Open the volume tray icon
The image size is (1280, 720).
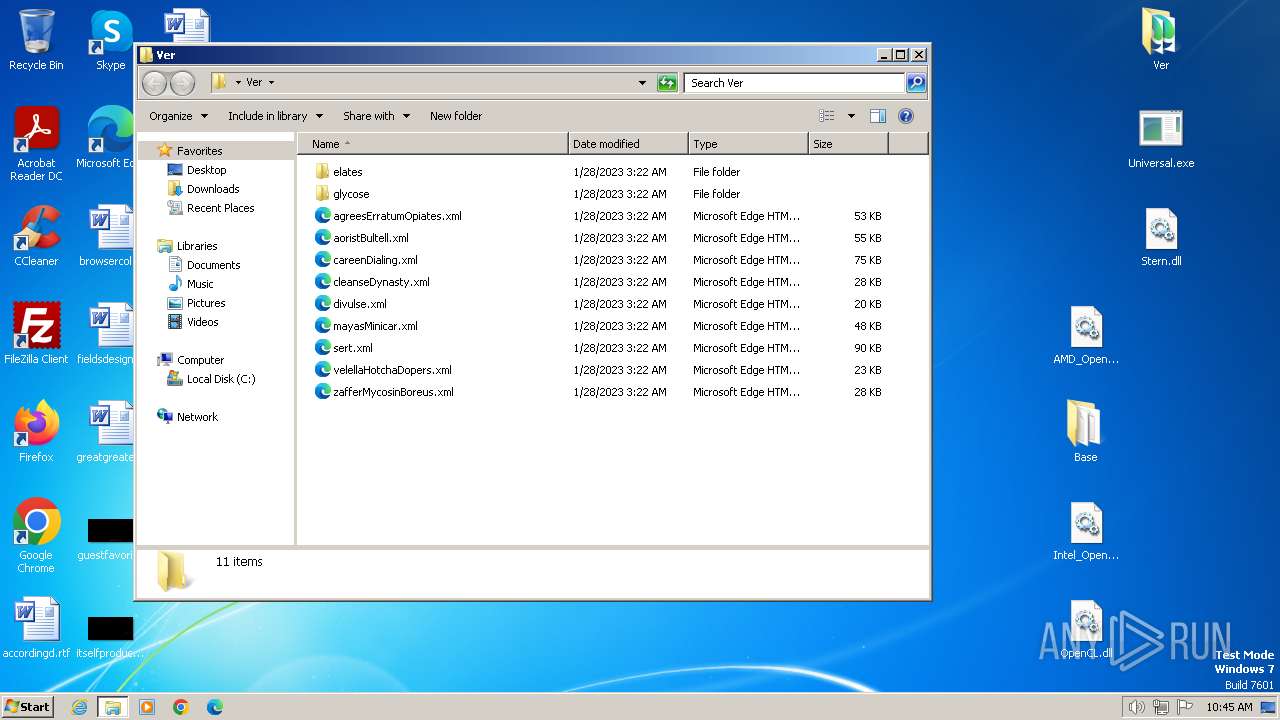1136,707
